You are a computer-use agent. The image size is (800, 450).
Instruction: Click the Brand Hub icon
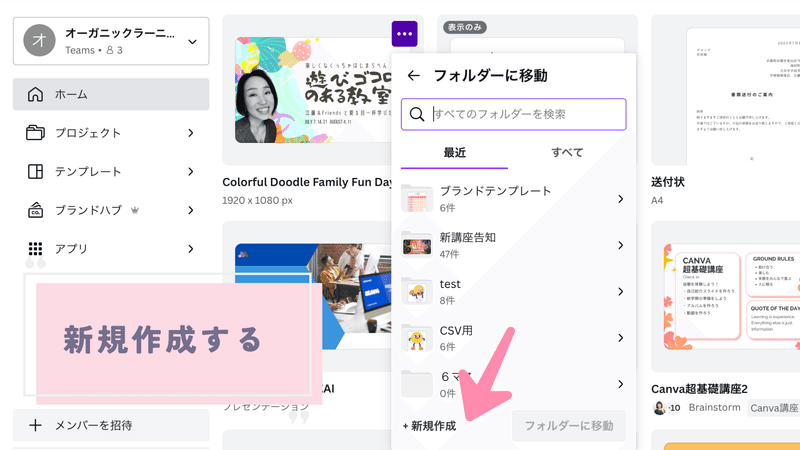click(35, 210)
